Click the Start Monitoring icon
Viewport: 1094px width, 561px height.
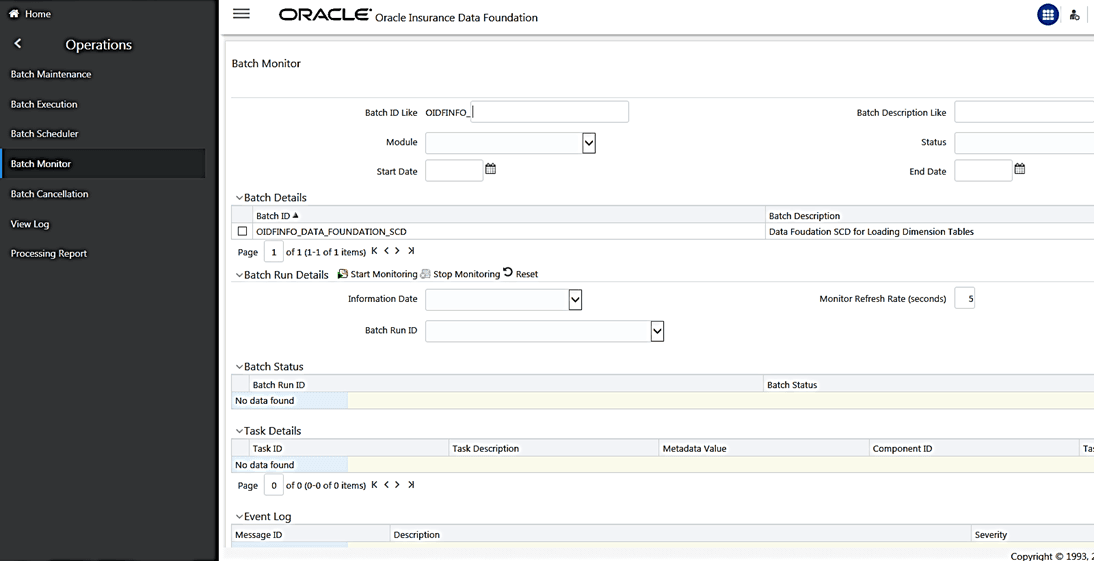(343, 274)
